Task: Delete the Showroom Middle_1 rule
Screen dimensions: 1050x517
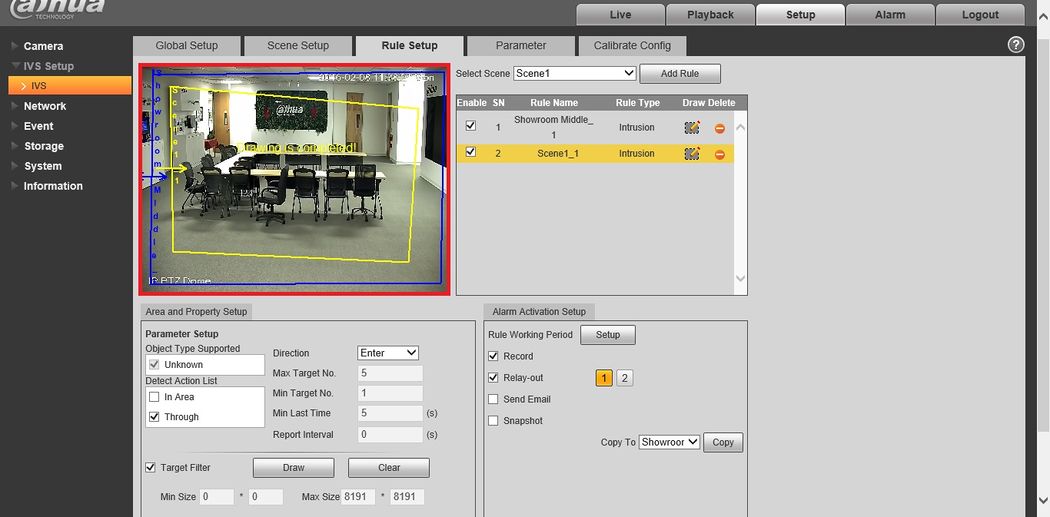Action: coord(719,128)
